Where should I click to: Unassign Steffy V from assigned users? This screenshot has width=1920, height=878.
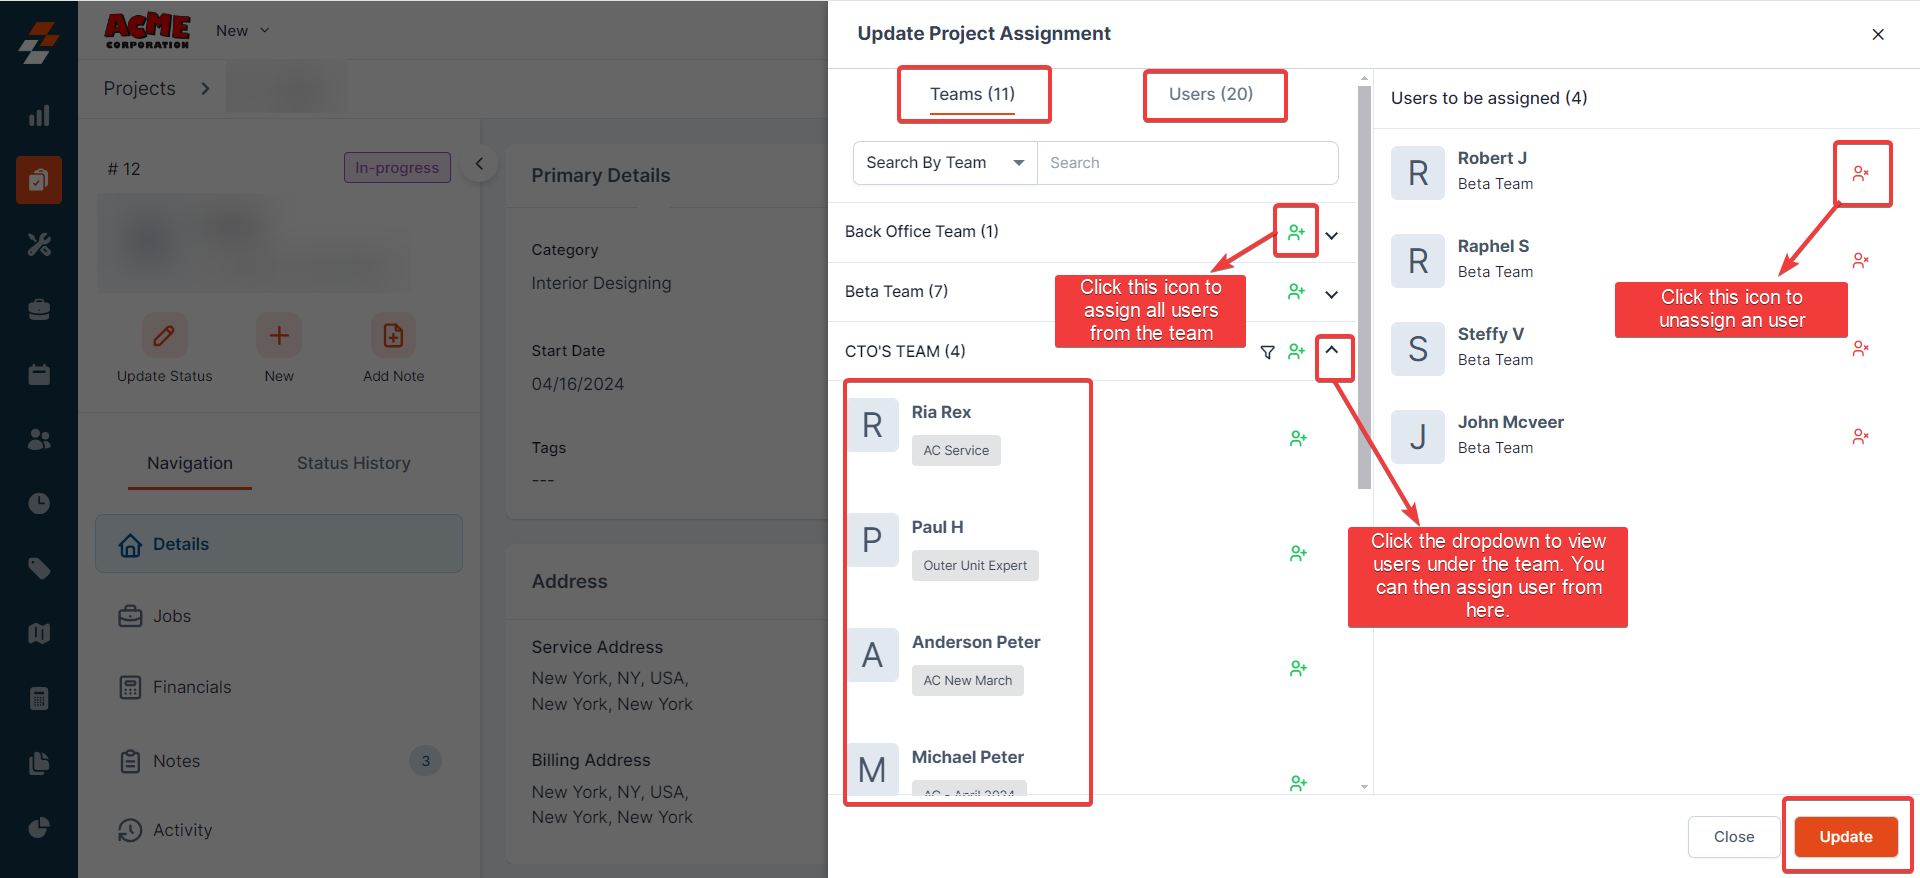coord(1860,348)
